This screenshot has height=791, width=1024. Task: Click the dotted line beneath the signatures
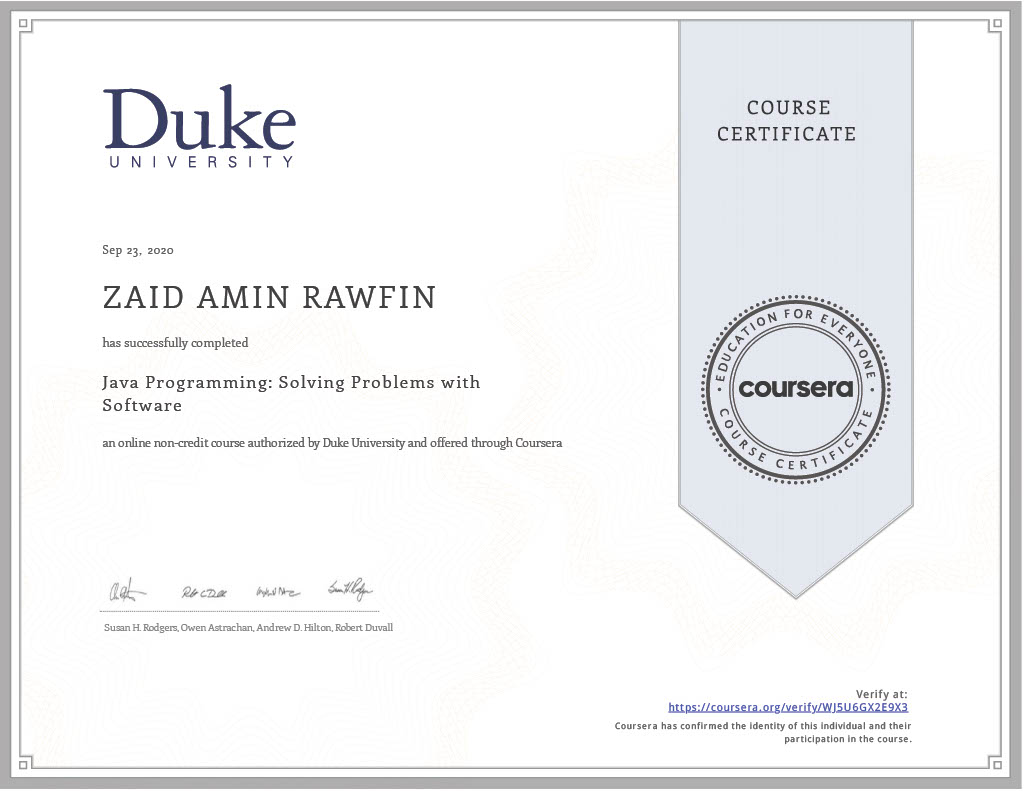240,611
